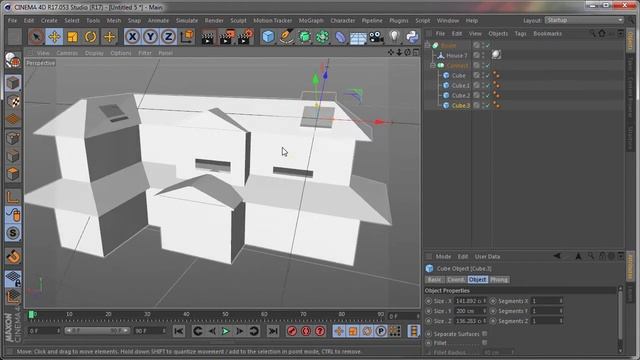Screen dimensions: 640x360
Task: Open the viewport Options menu
Action: click(121, 53)
